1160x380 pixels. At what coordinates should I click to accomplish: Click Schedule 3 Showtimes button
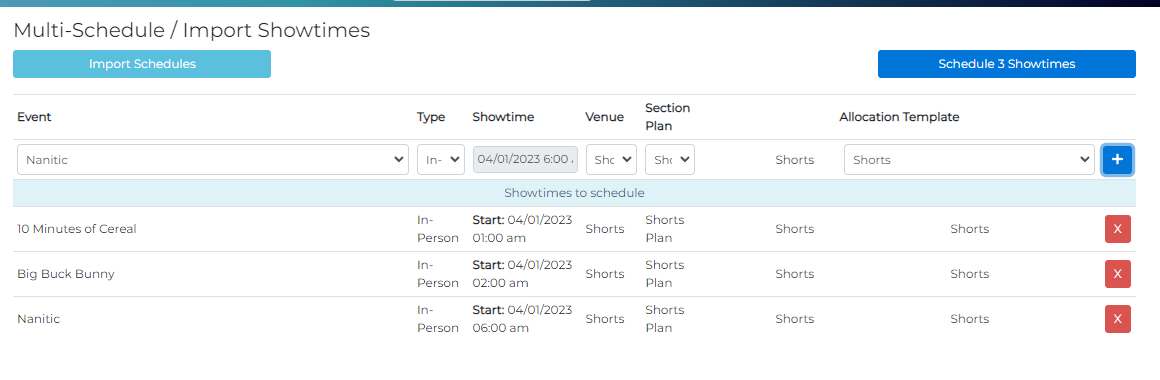pos(1007,64)
